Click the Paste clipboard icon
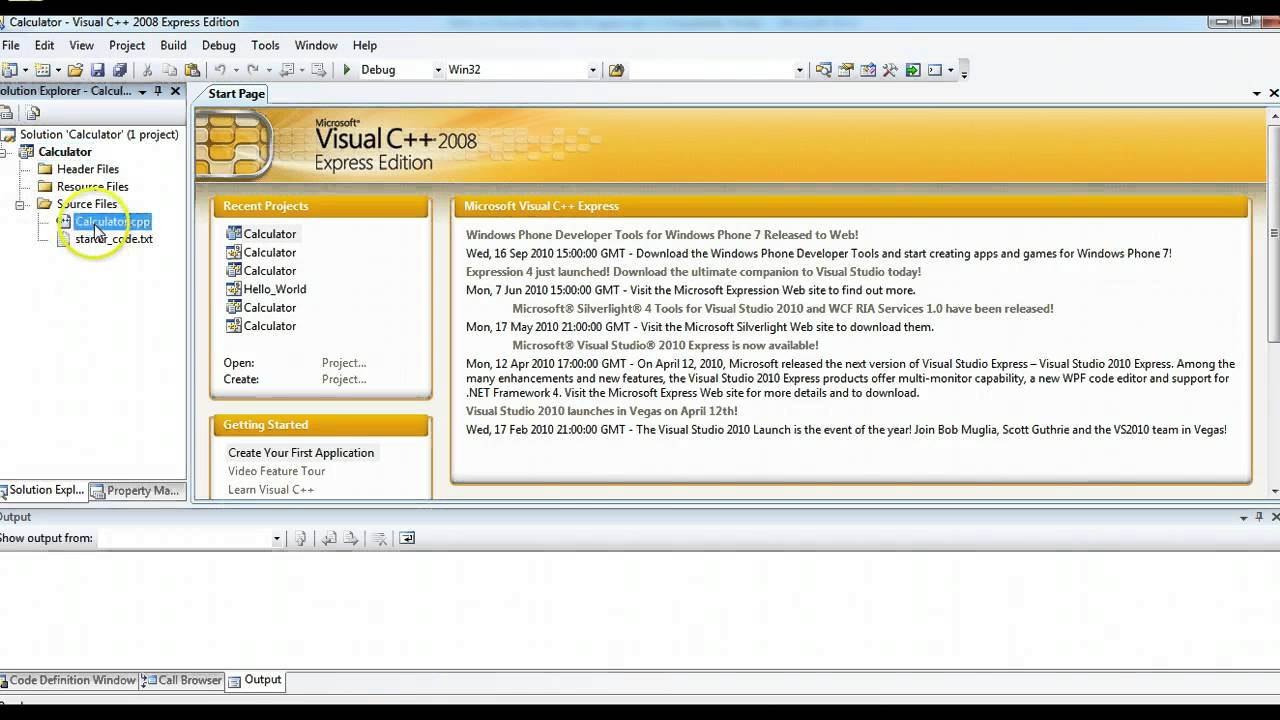 pyautogui.click(x=192, y=70)
